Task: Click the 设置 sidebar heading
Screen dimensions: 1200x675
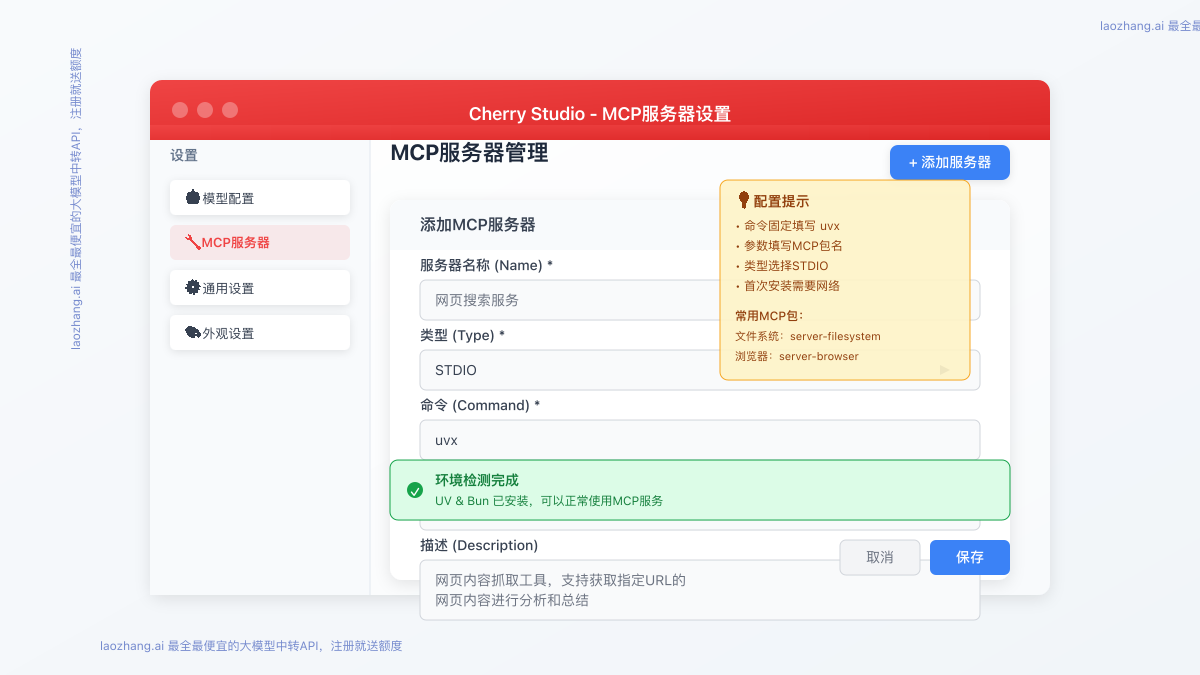Action: [184, 155]
